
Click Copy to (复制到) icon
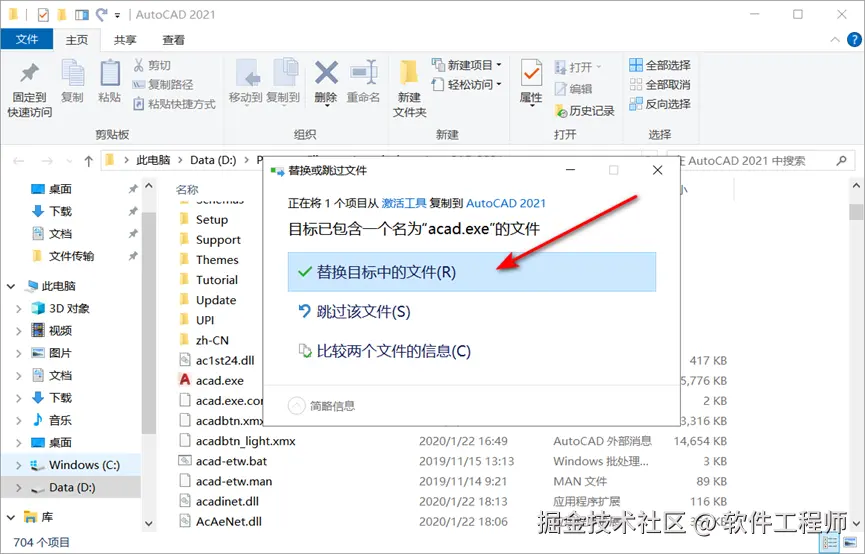(x=283, y=81)
